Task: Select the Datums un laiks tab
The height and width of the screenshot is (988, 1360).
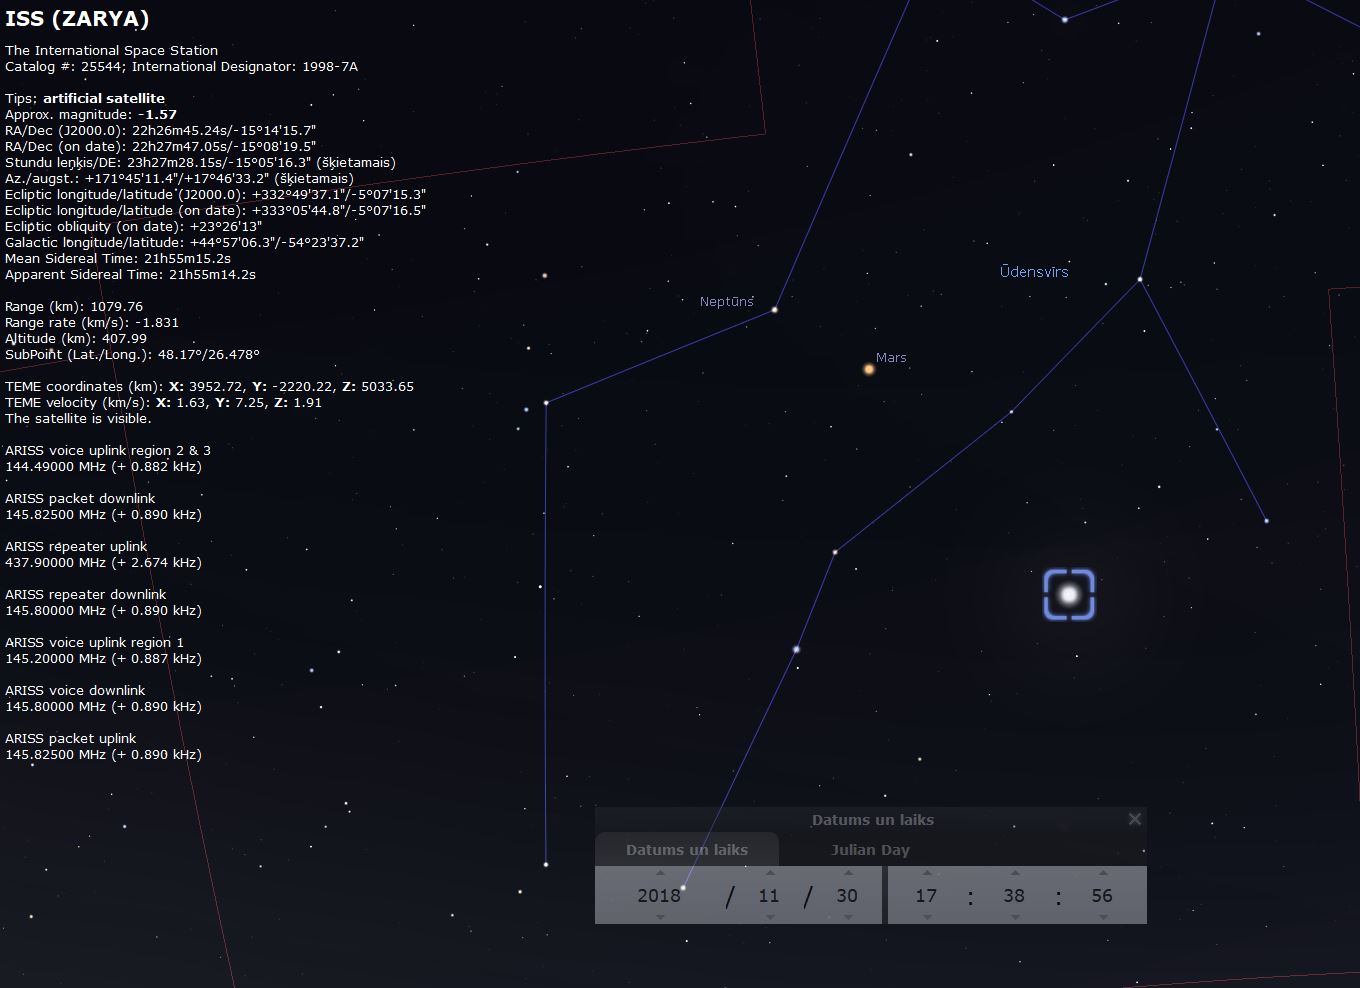Action: click(x=687, y=850)
